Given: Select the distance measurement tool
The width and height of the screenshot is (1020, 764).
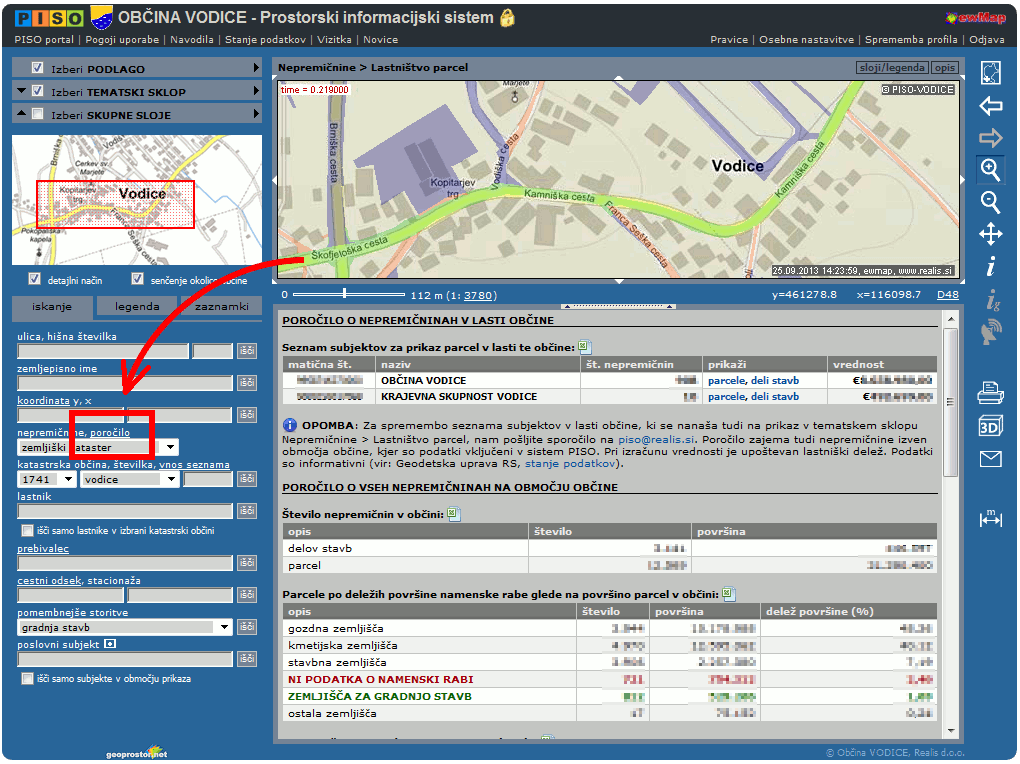Looking at the screenshot, I should pos(990,518).
